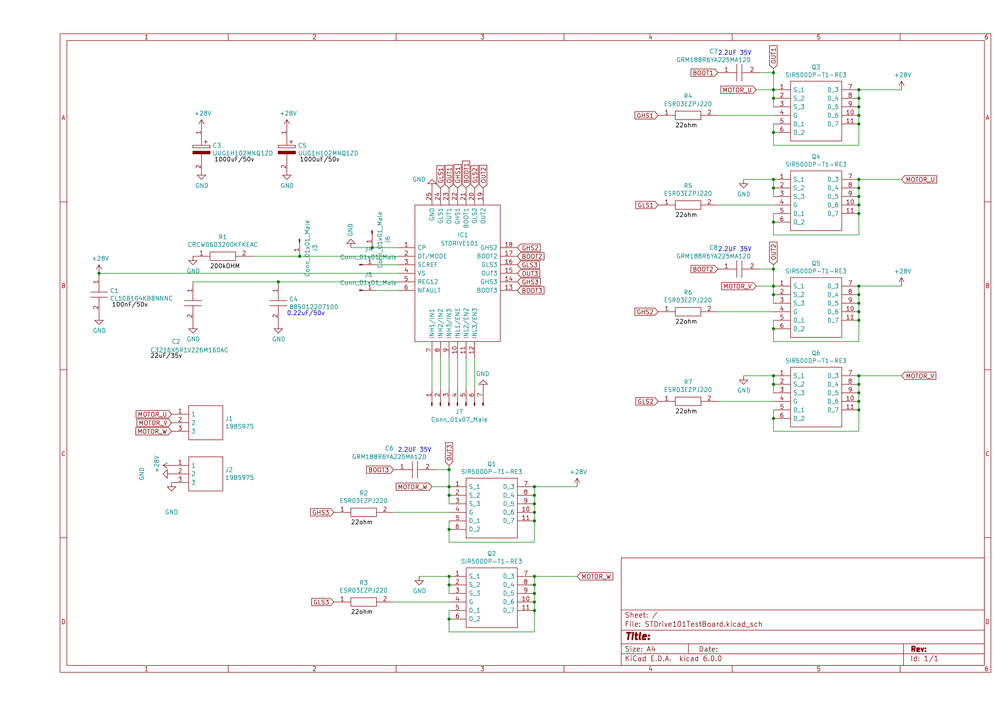Click the STDrive101TestBoard.kicad_sch file name
The image size is (998, 706).
click(x=703, y=625)
